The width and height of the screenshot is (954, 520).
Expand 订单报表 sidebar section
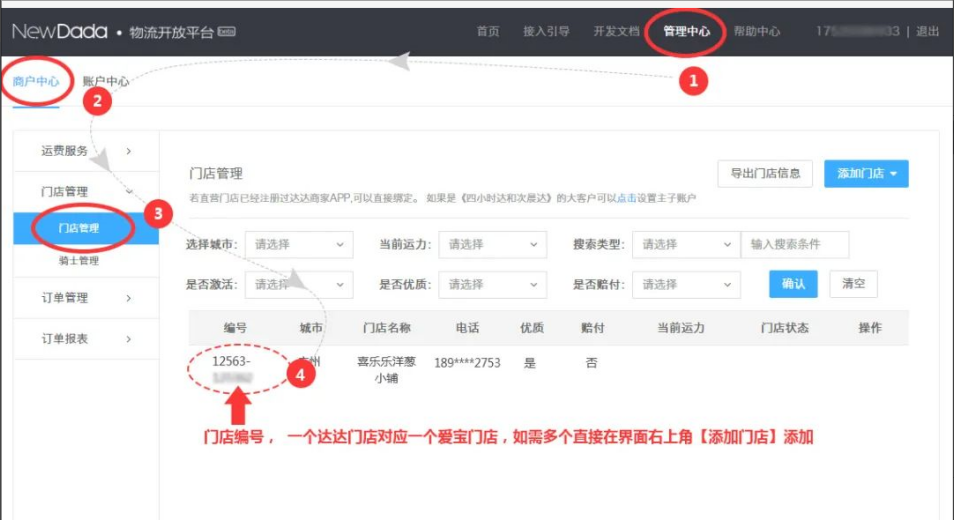pos(85,339)
